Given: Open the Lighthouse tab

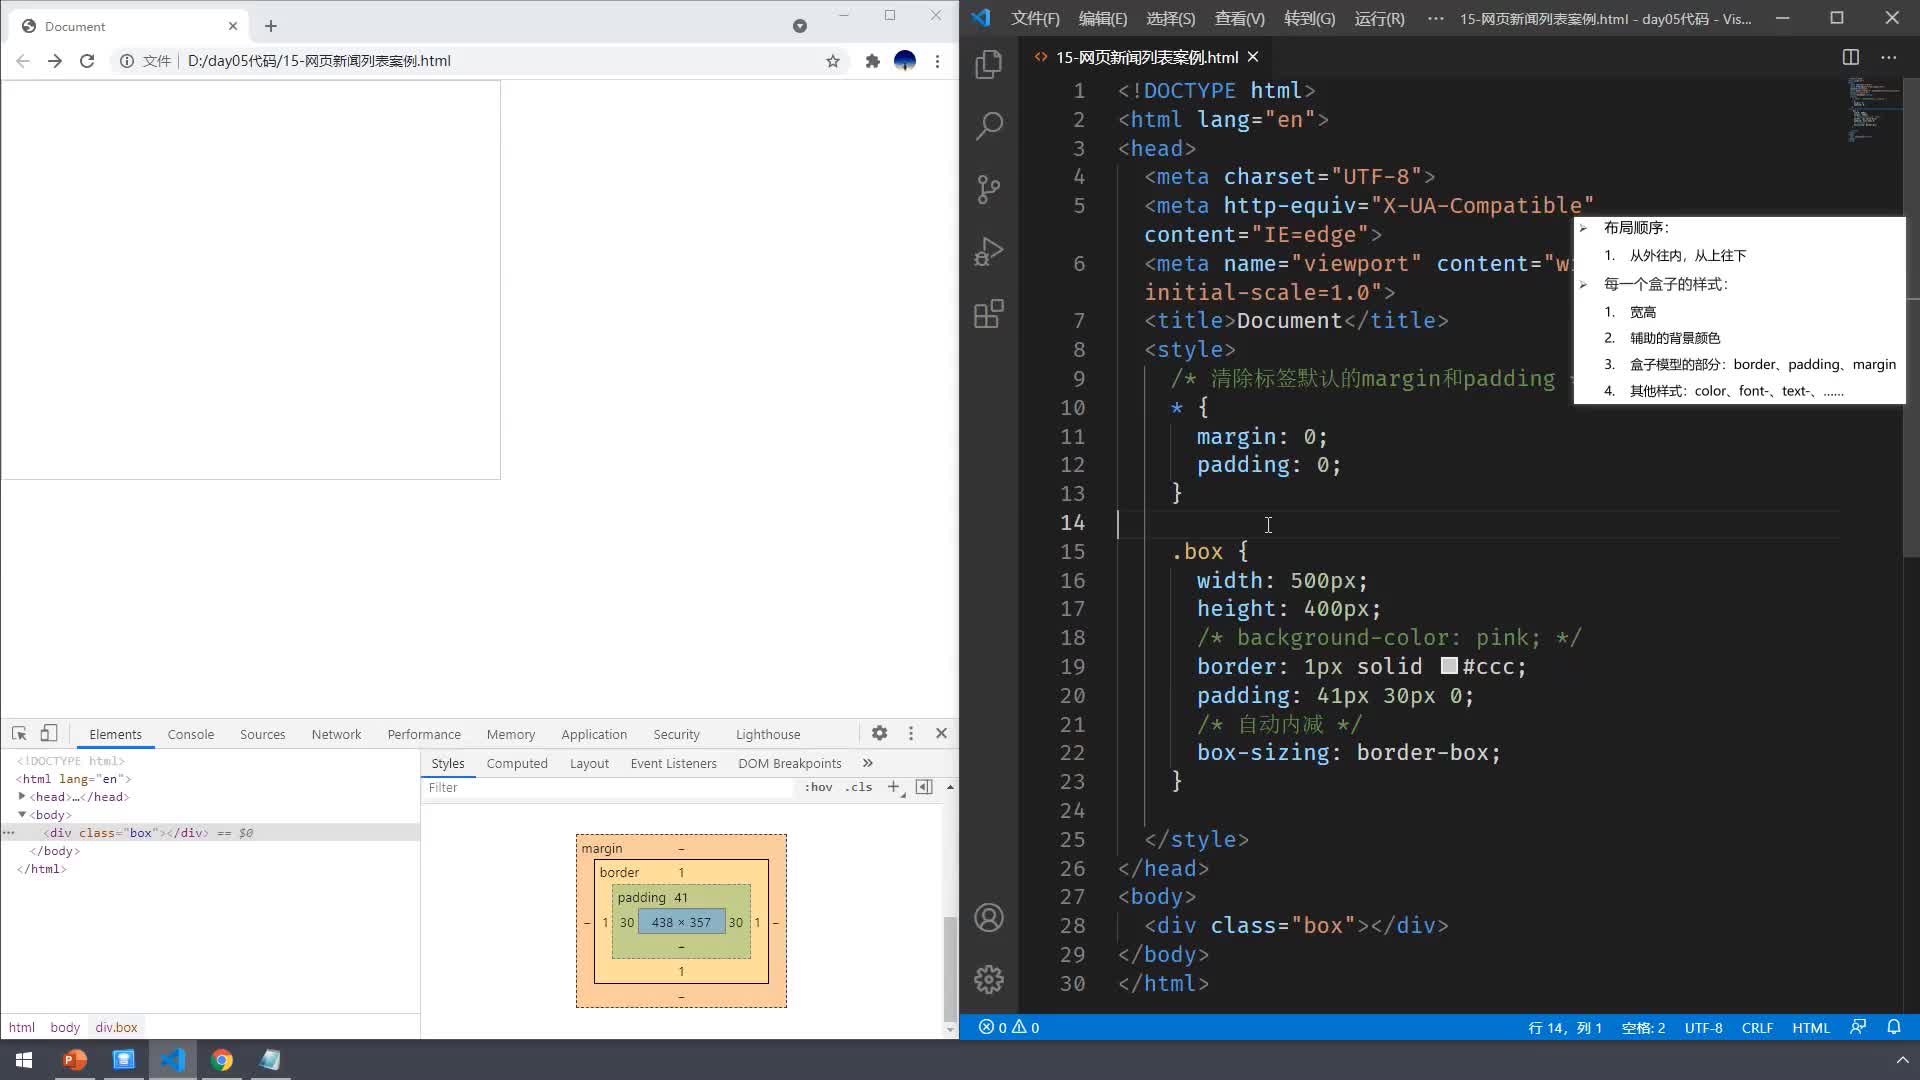Looking at the screenshot, I should point(768,734).
